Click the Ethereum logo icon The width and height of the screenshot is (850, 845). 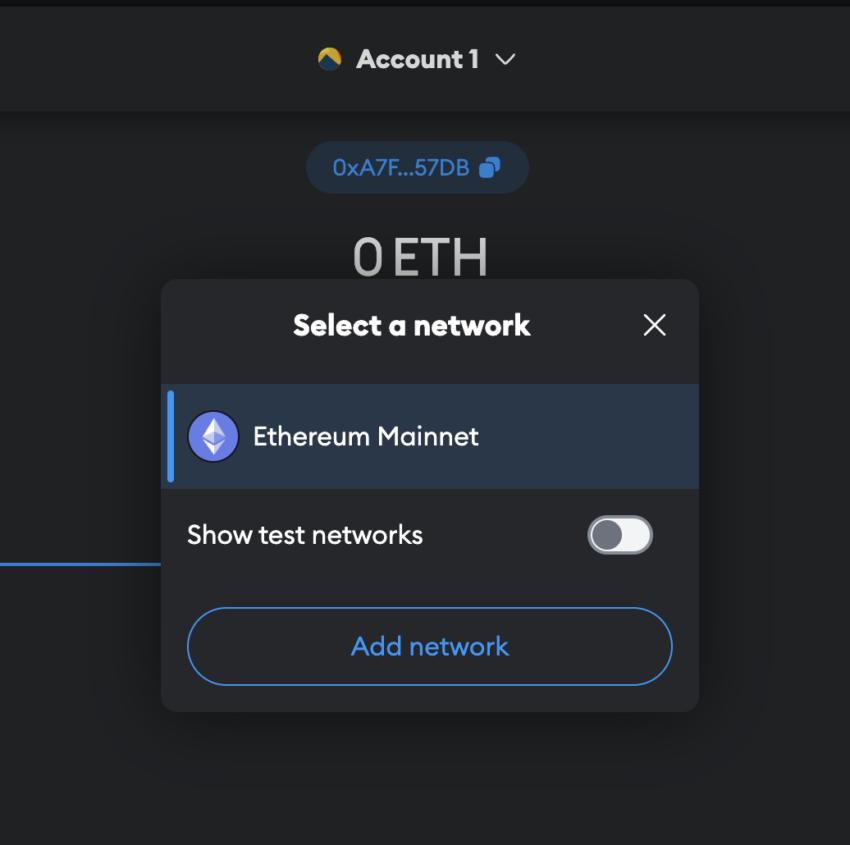coord(213,436)
